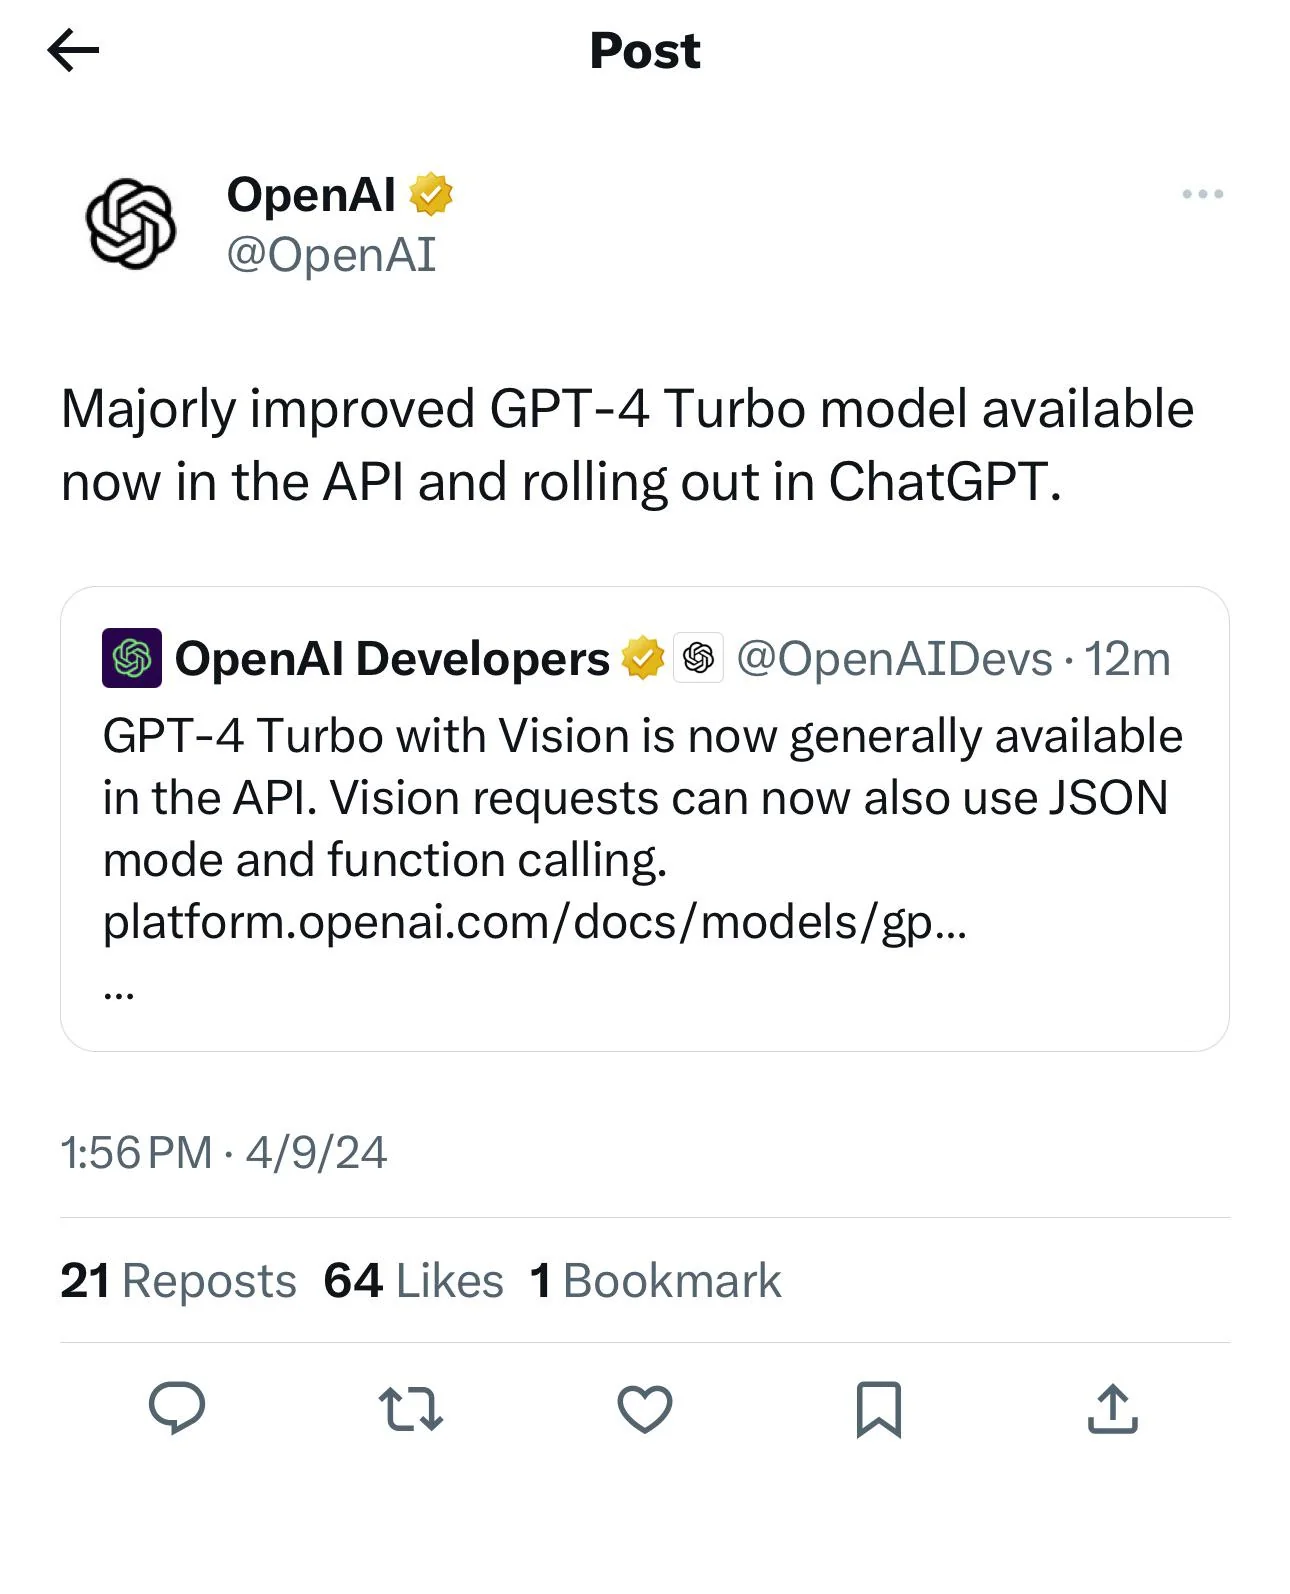The width and height of the screenshot is (1290, 1594).
Task: View the 21 Reposts list
Action: point(178,1281)
